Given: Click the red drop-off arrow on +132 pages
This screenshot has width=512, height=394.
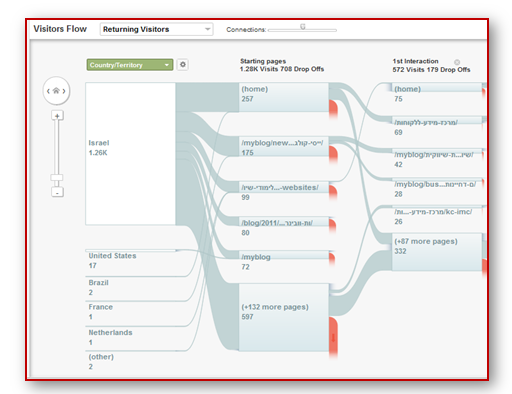Looking at the screenshot, I should tap(333, 338).
